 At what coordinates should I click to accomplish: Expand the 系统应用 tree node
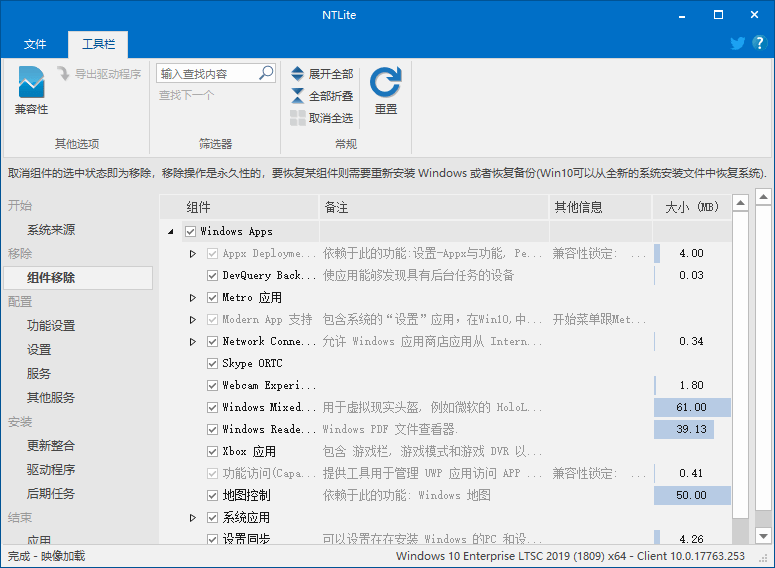click(x=193, y=518)
